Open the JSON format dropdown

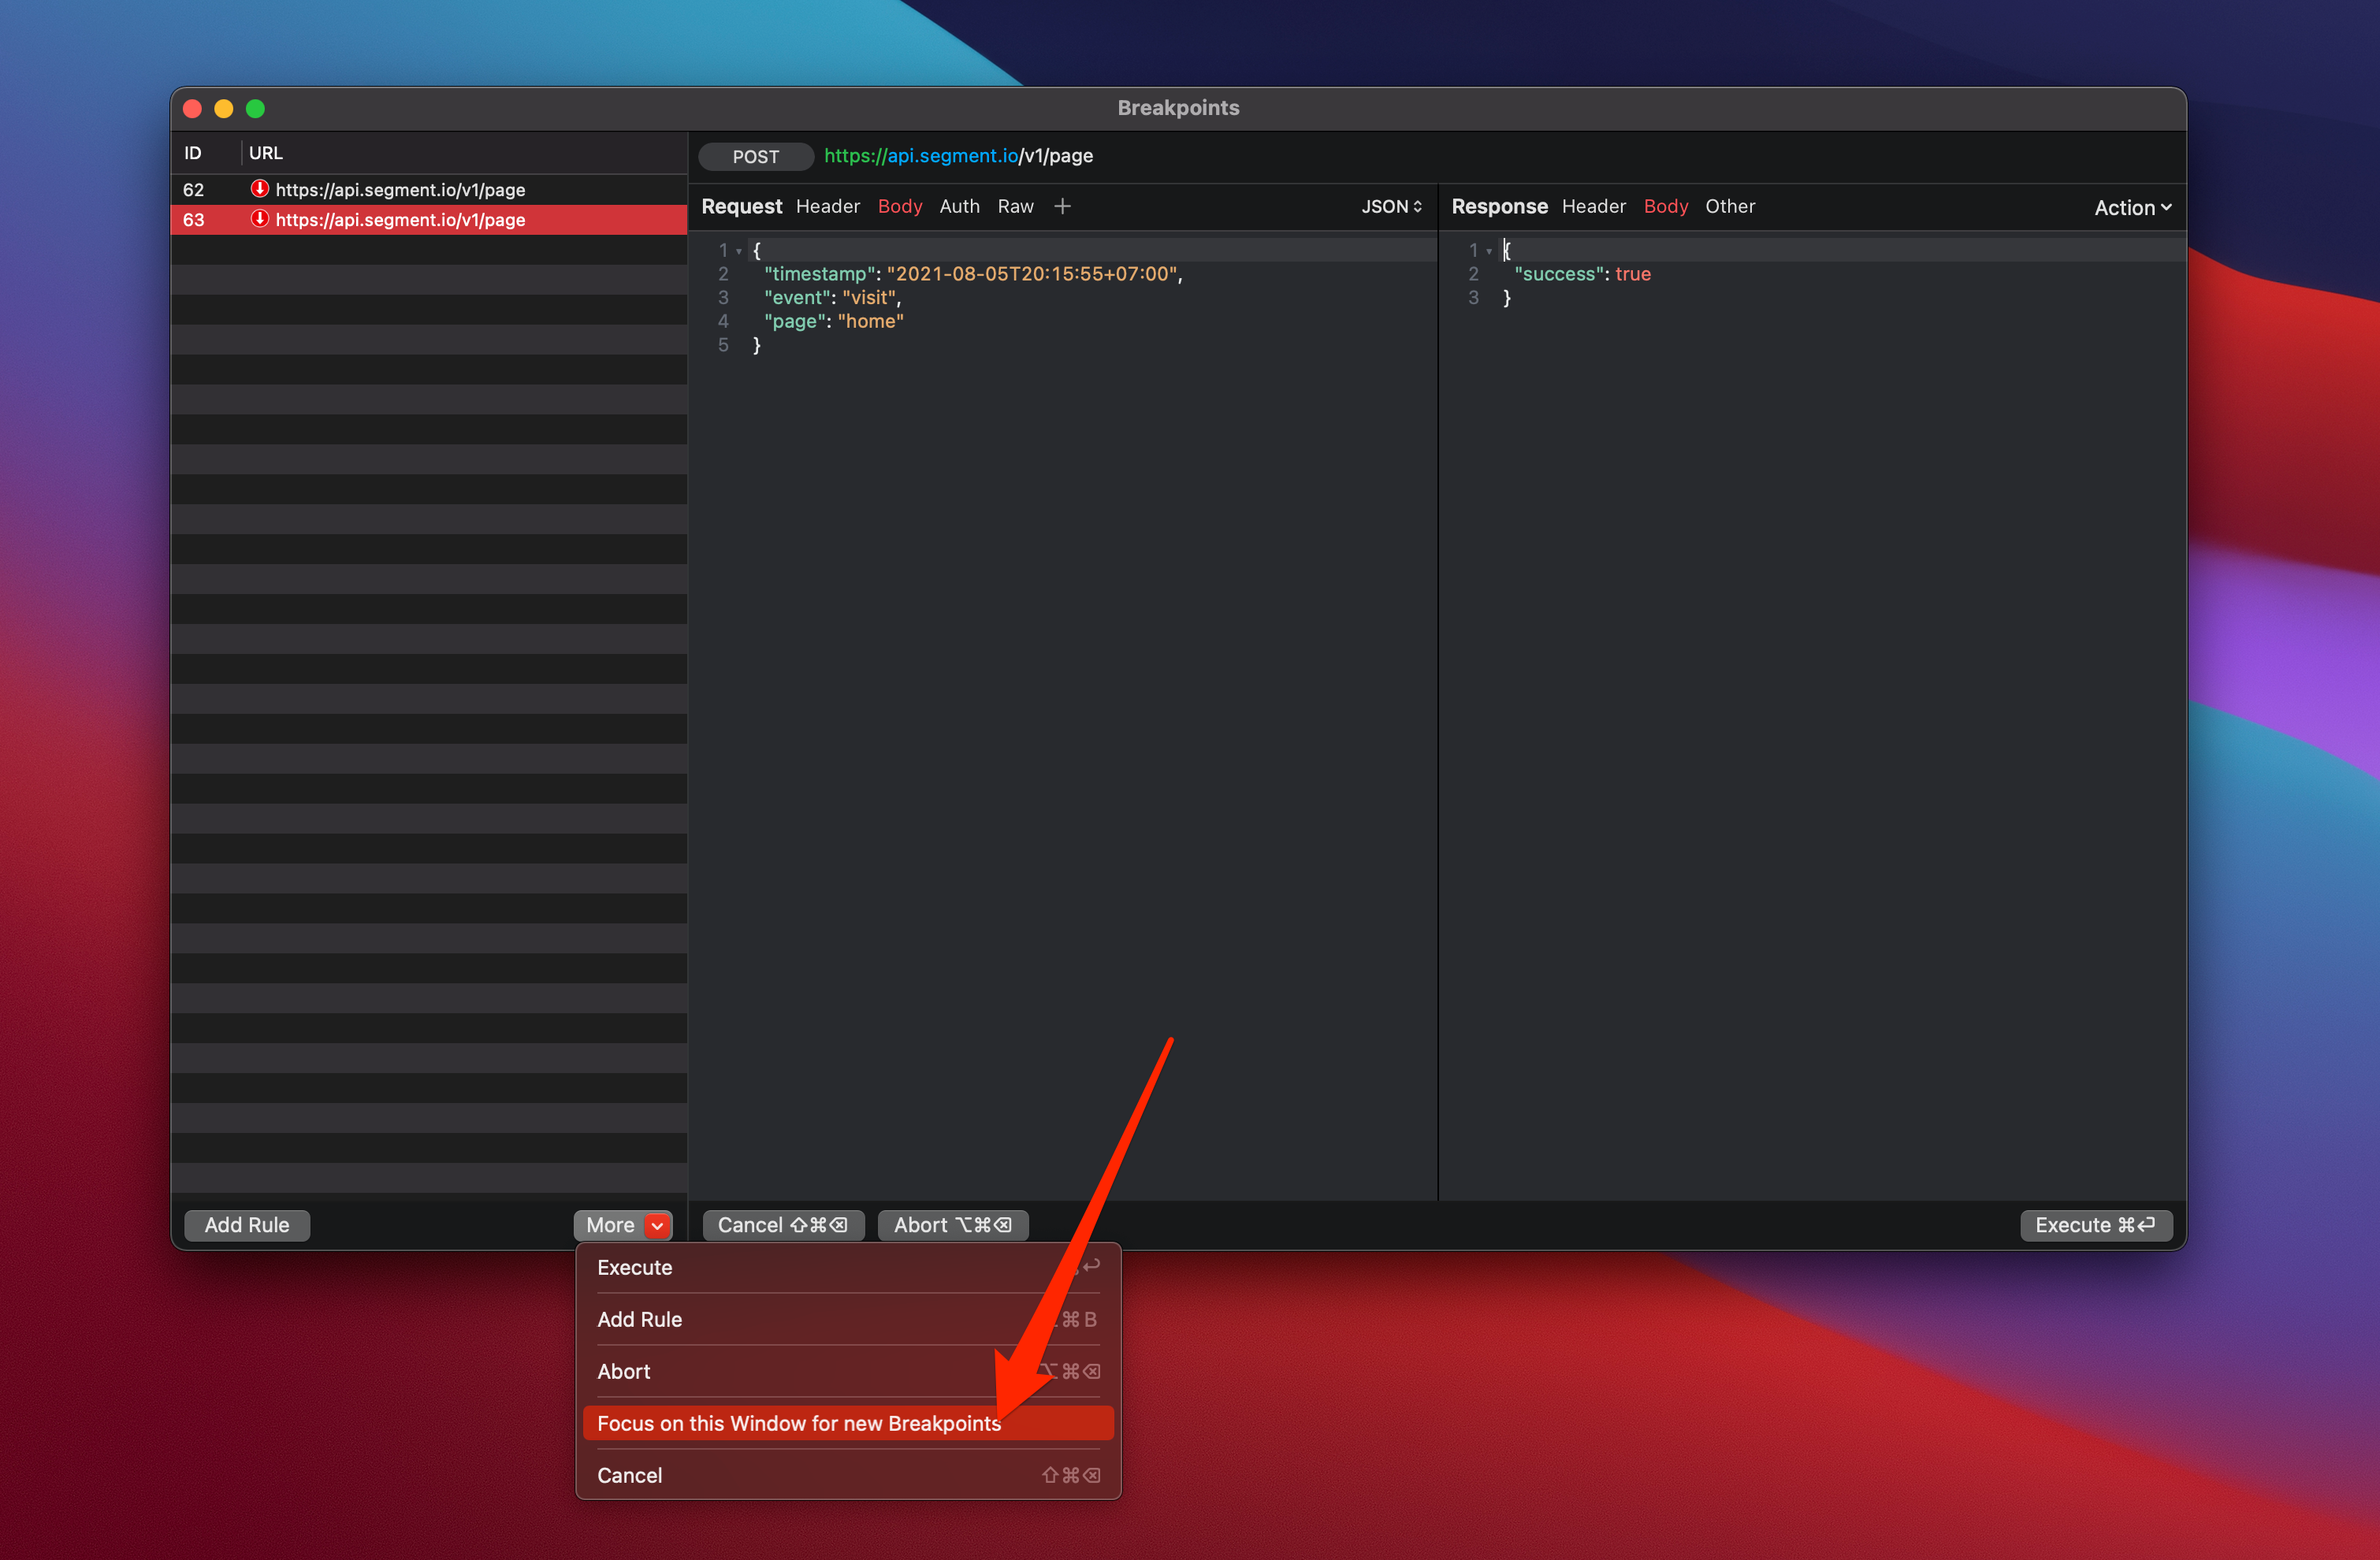[1391, 206]
